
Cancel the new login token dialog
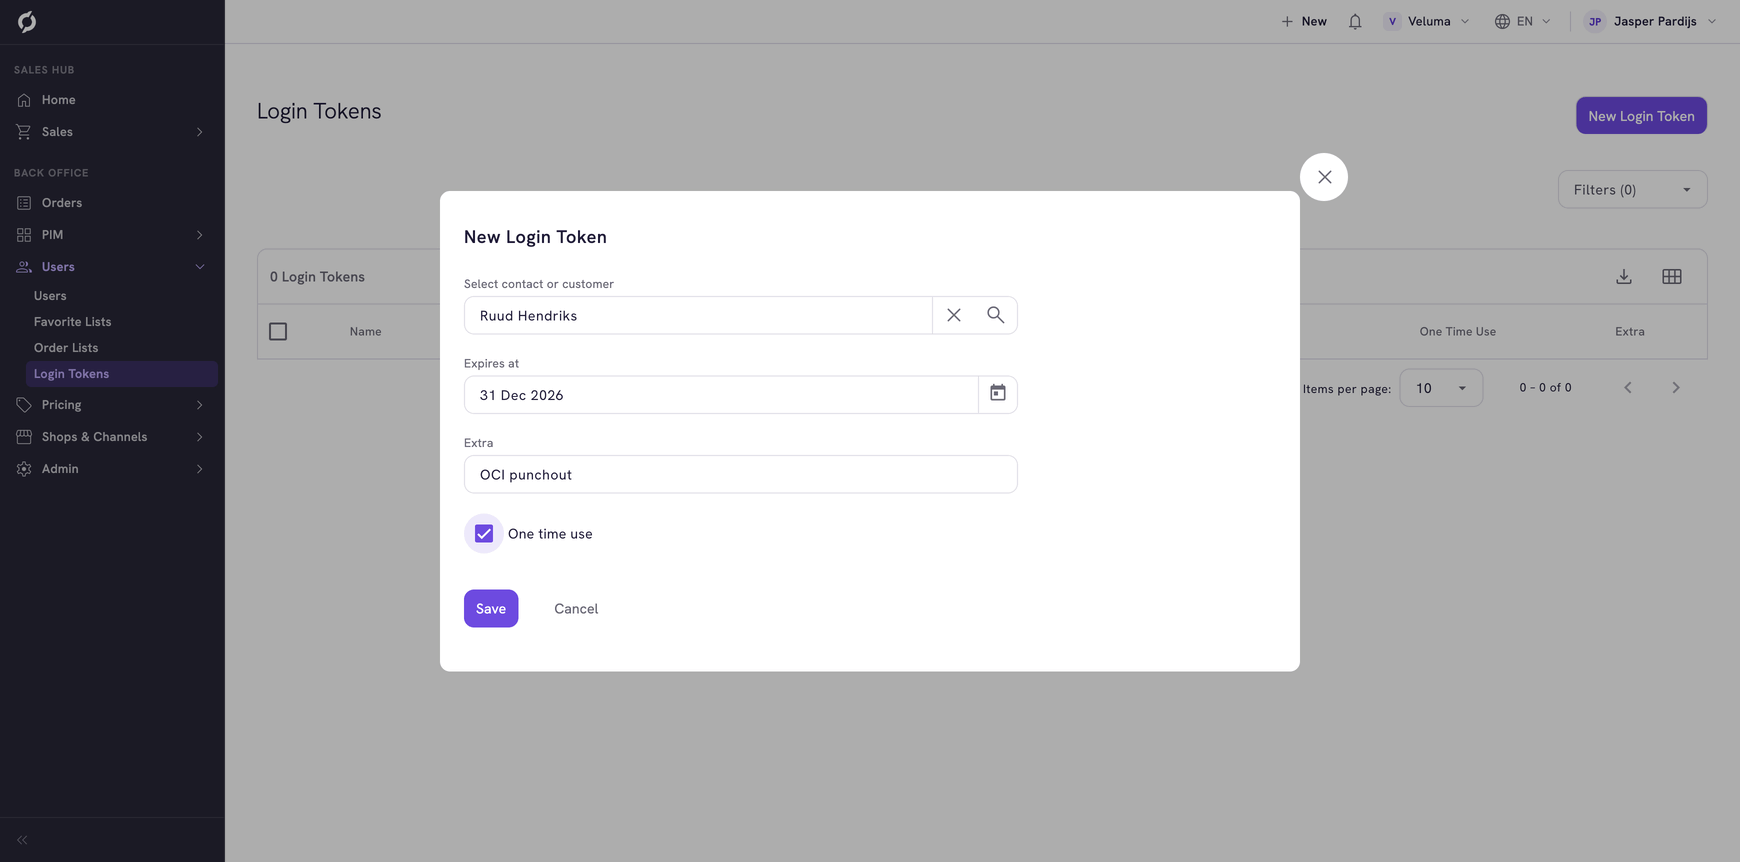click(x=576, y=609)
